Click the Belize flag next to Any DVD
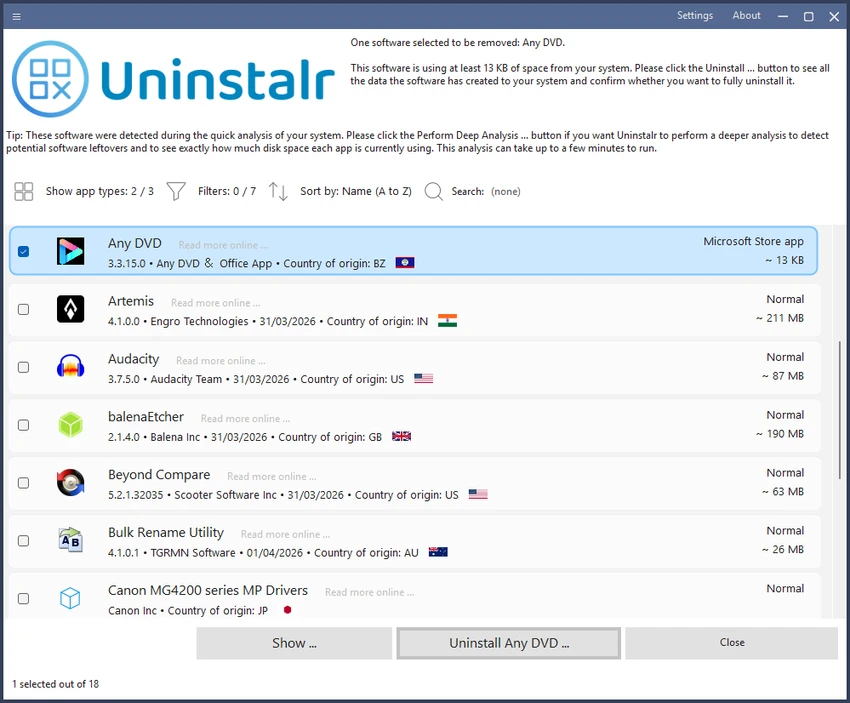 pos(405,263)
